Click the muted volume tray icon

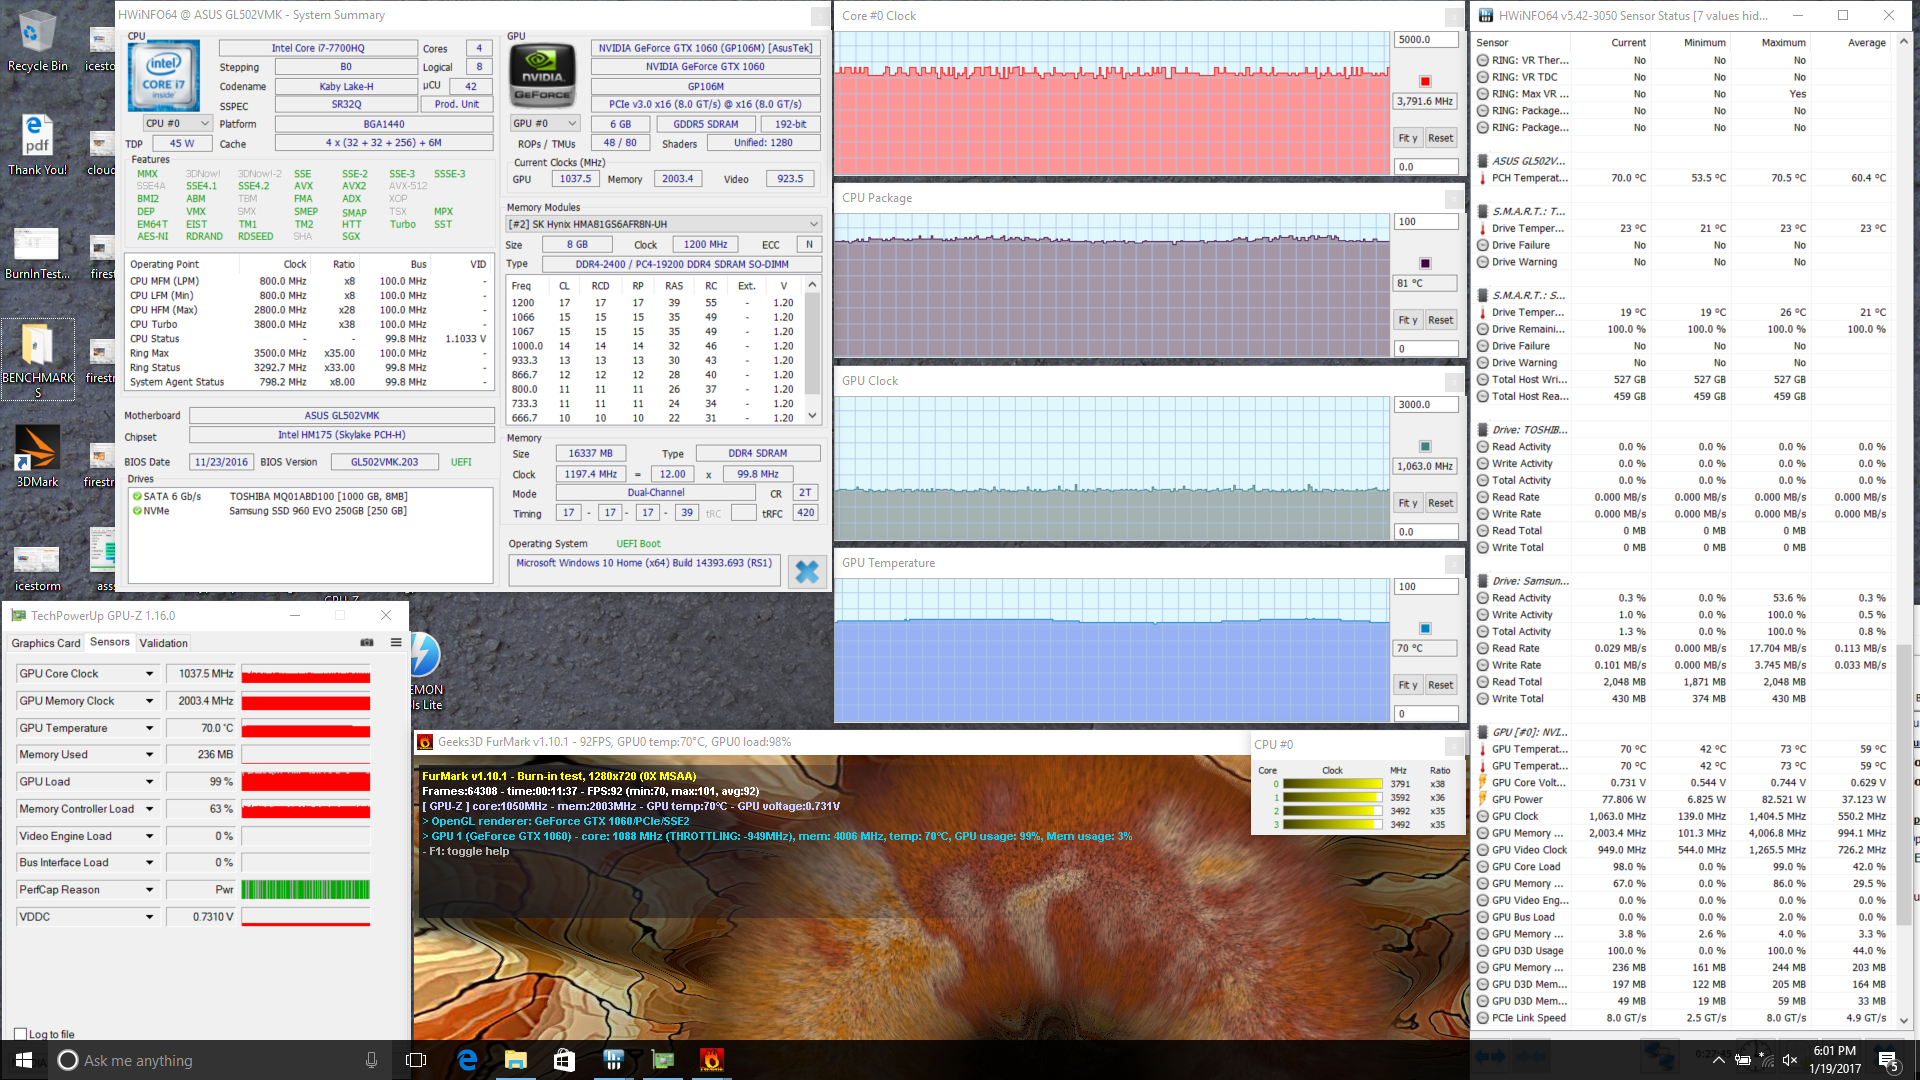click(x=1790, y=1060)
